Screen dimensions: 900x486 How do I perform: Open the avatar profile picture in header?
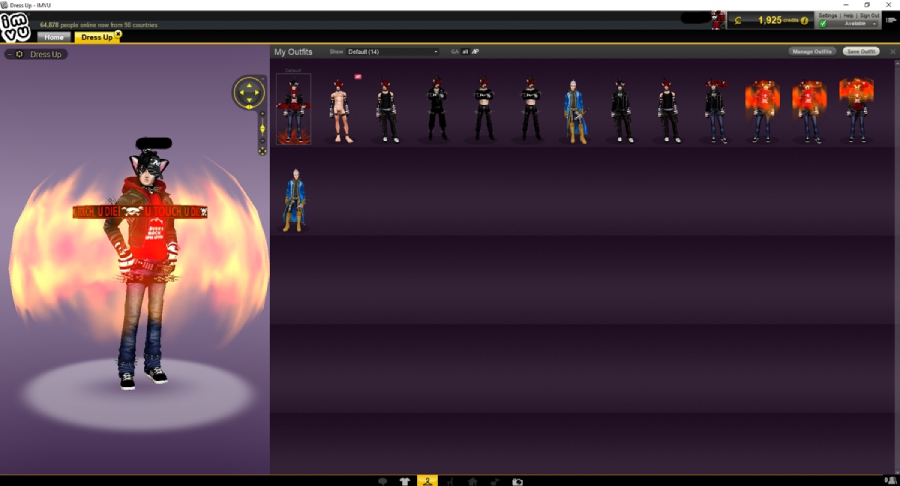[x=718, y=20]
